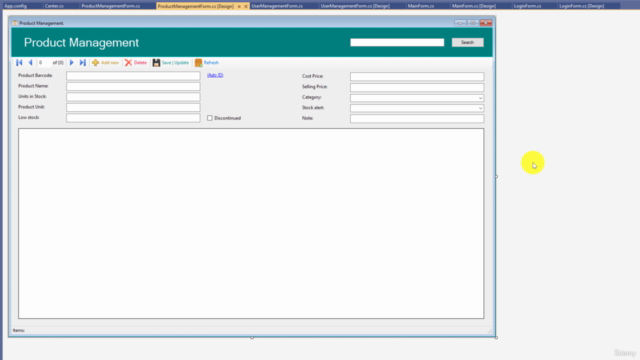640x360 pixels.
Task: Open the ProductManagementForm.cs code tab
Action: tap(111, 6)
